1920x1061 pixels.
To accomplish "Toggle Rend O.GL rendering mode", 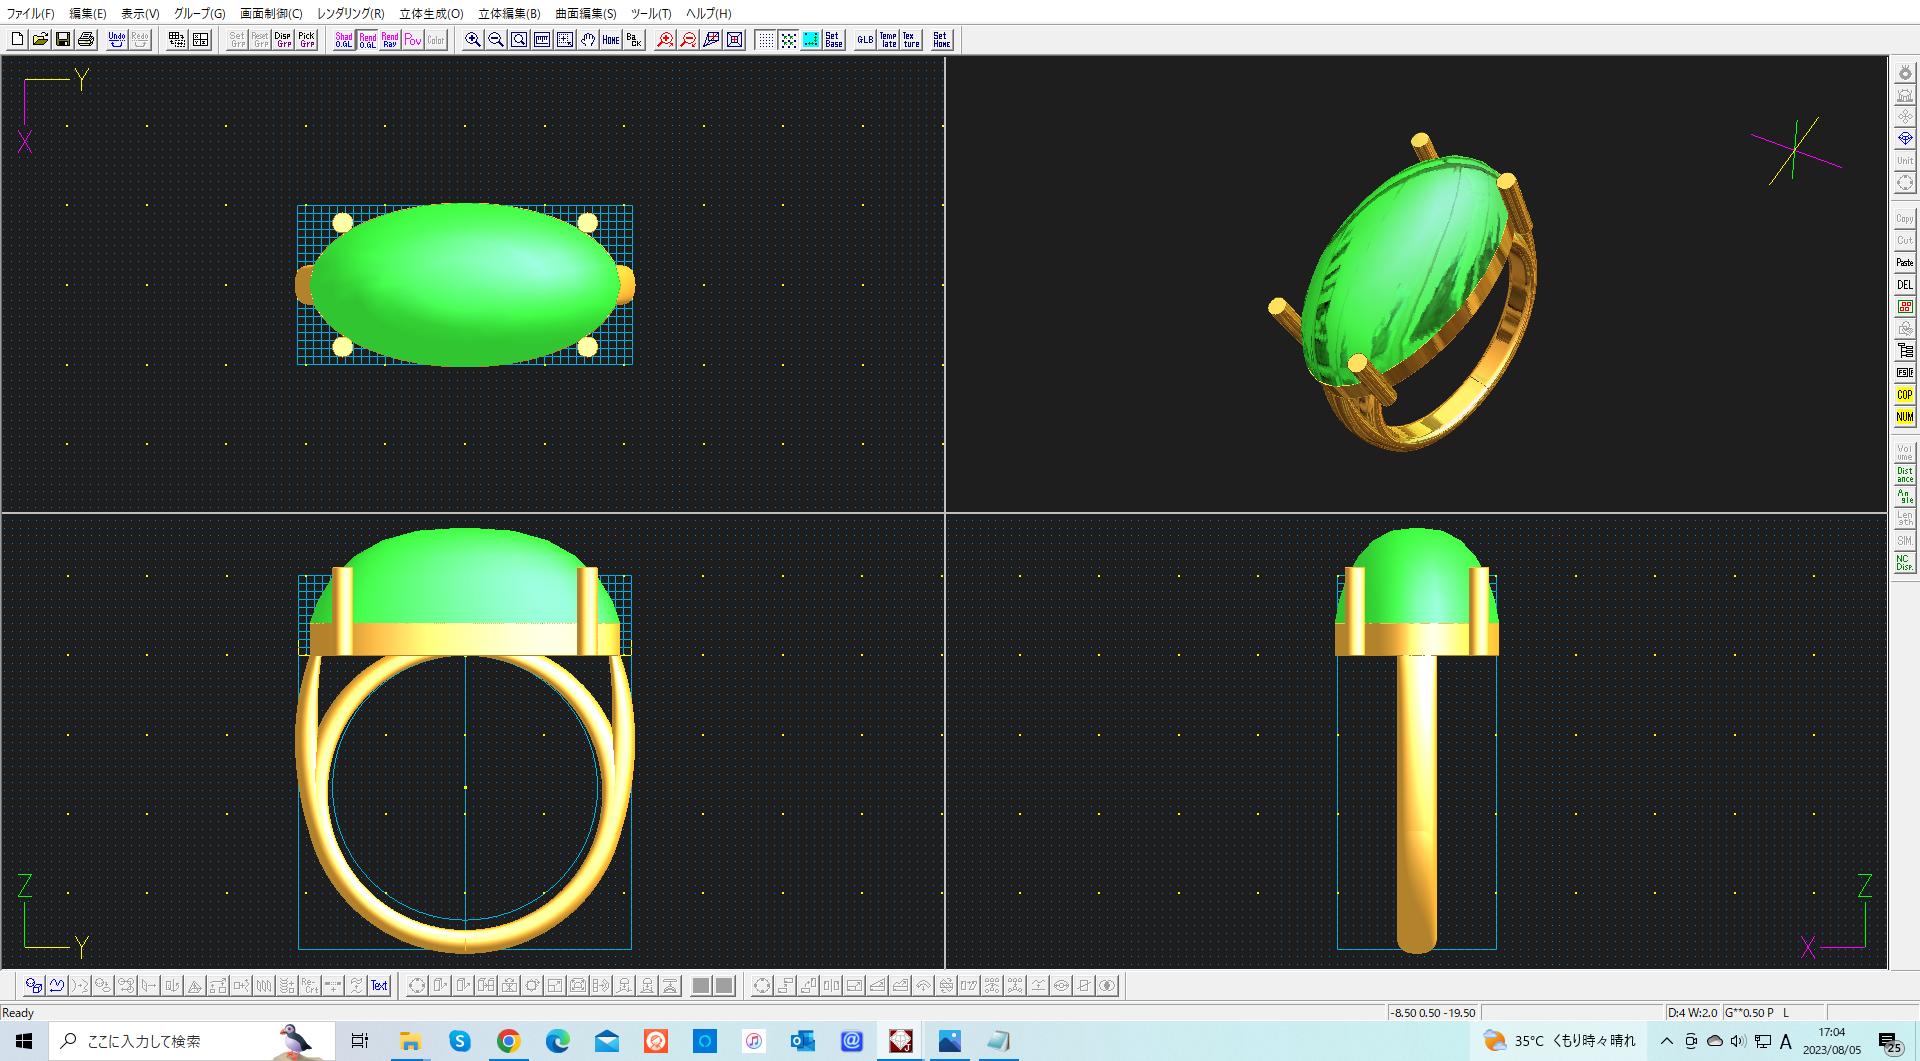I will pos(367,39).
